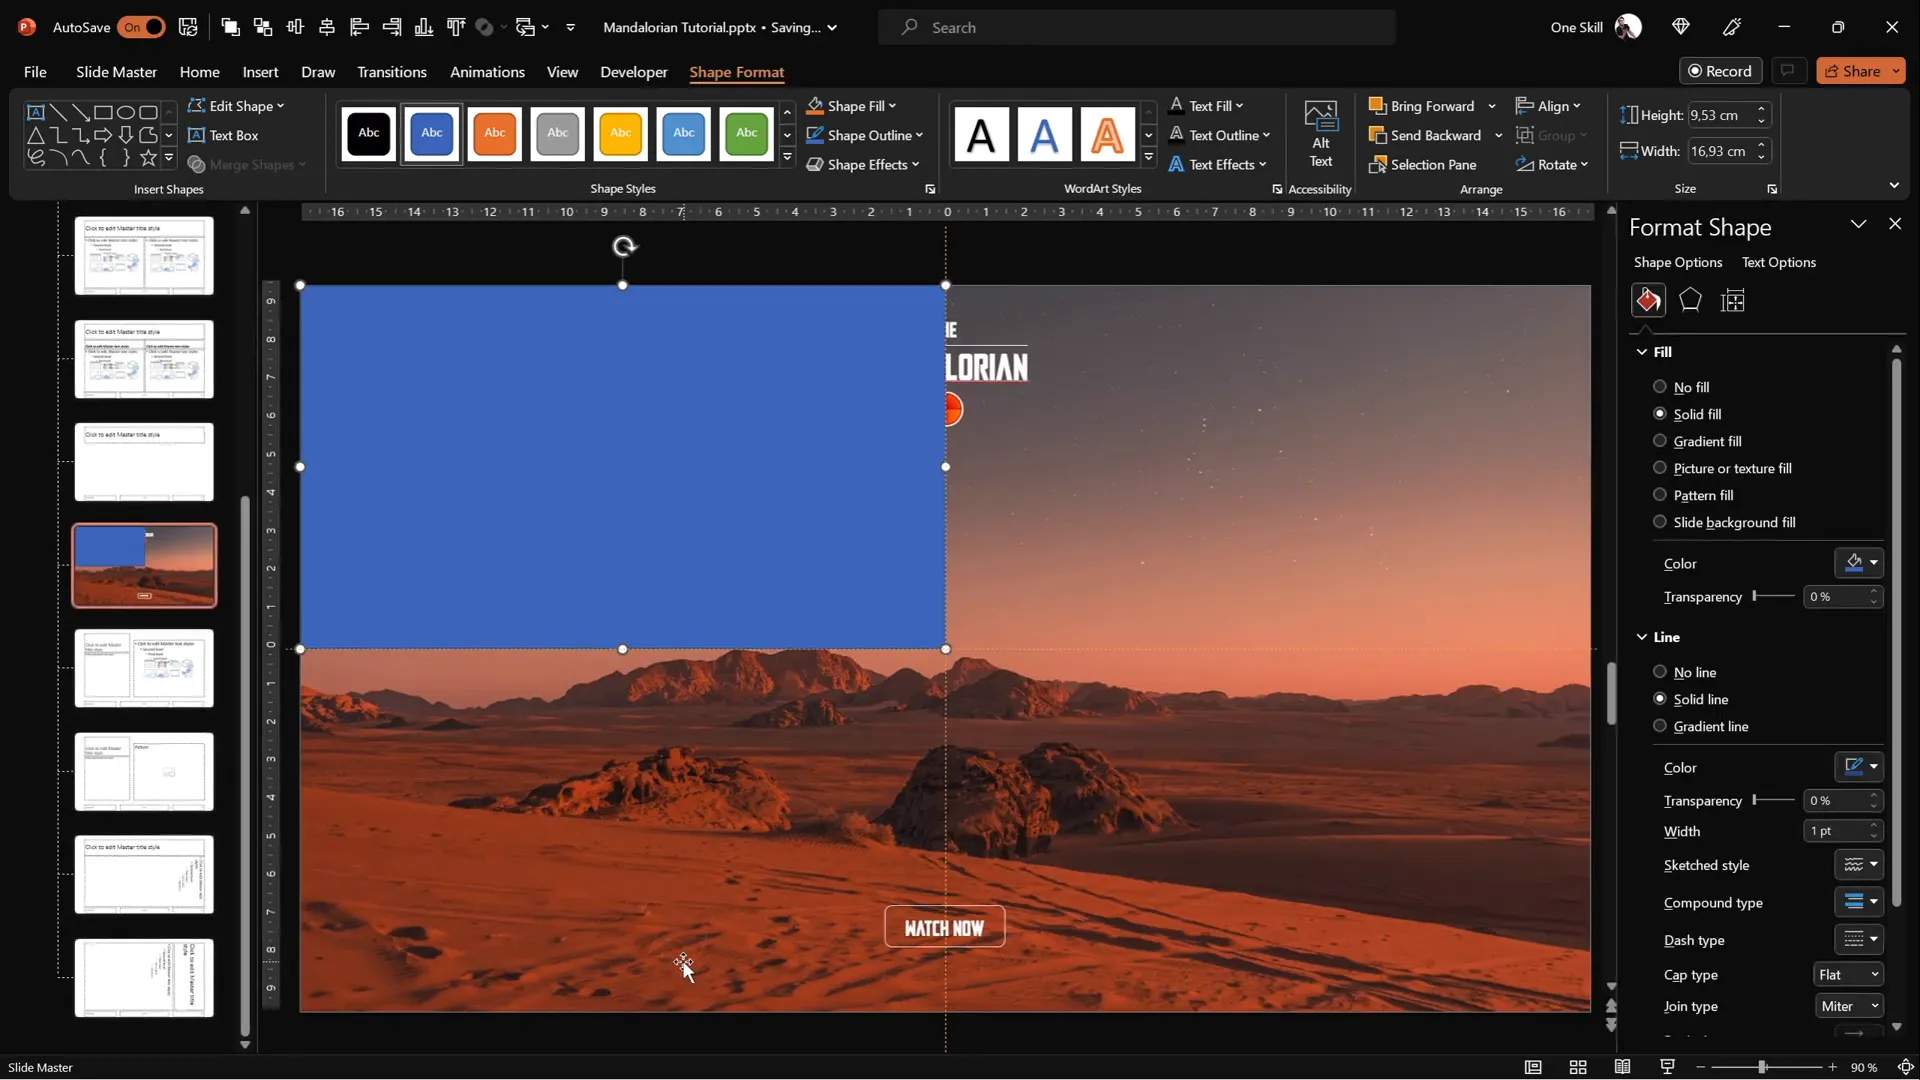Select the Solid line radio option
The height and width of the screenshot is (1080, 1920).
pos(1660,699)
